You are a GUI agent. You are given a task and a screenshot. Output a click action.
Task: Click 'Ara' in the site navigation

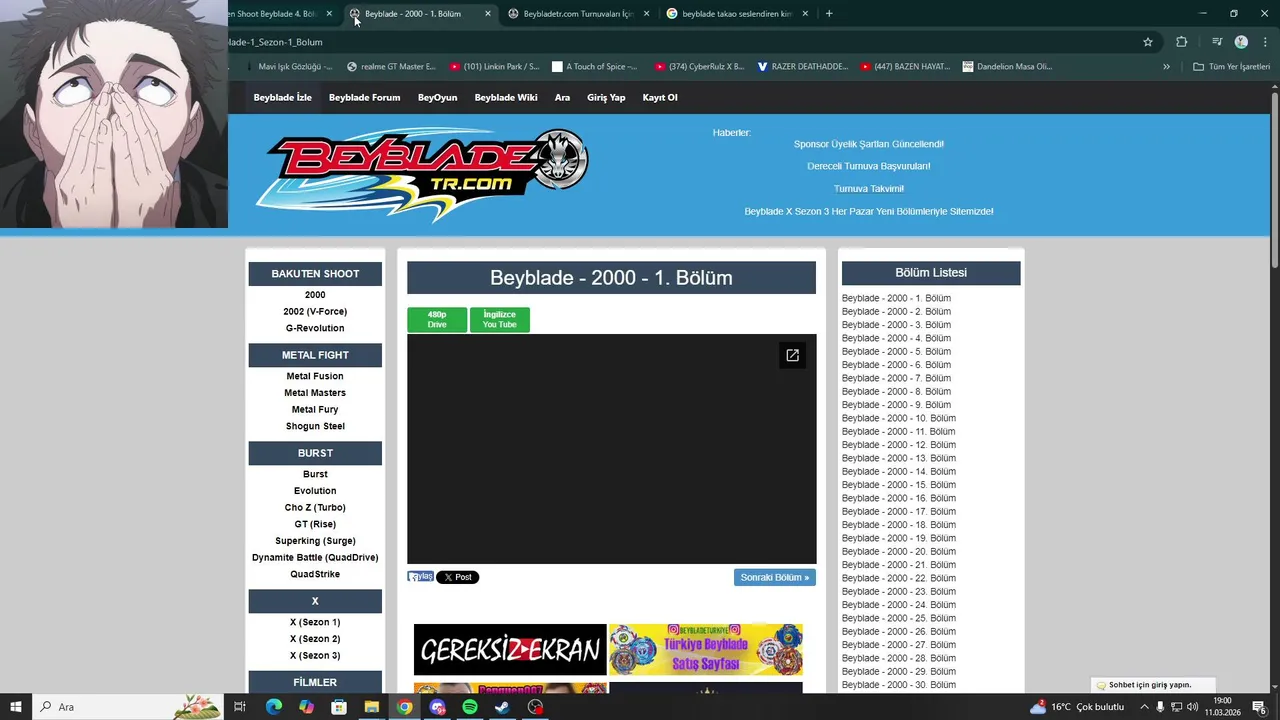[x=562, y=98]
